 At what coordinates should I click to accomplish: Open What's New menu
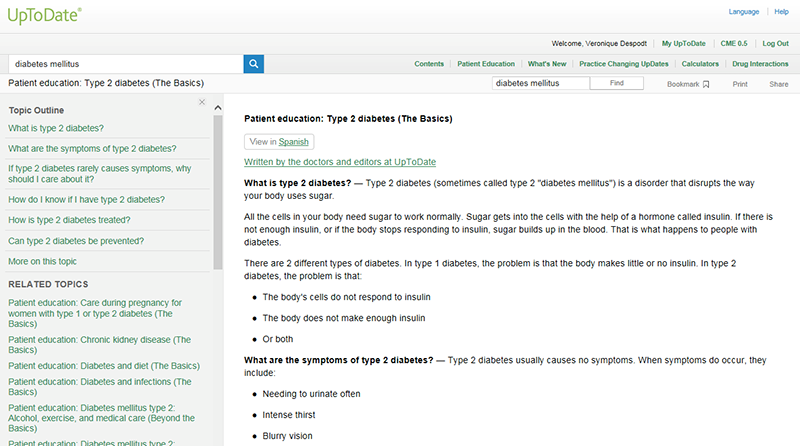point(547,64)
